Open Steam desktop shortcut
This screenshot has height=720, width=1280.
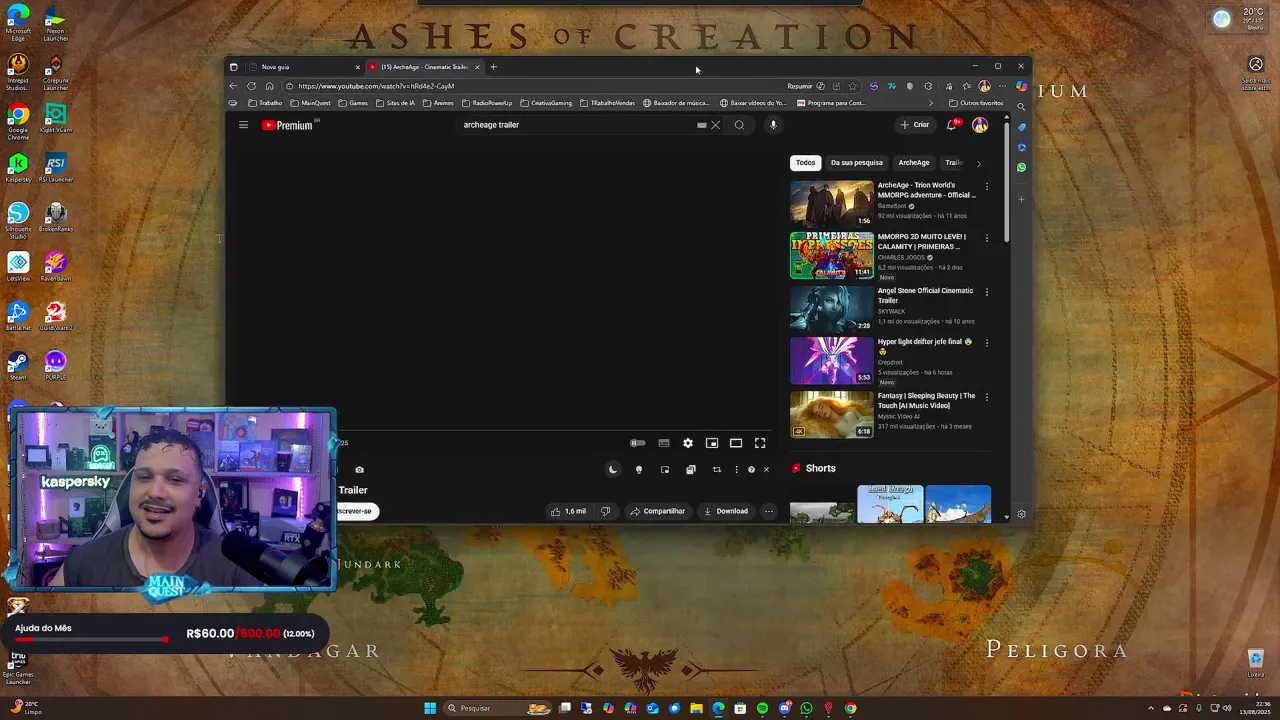18,365
